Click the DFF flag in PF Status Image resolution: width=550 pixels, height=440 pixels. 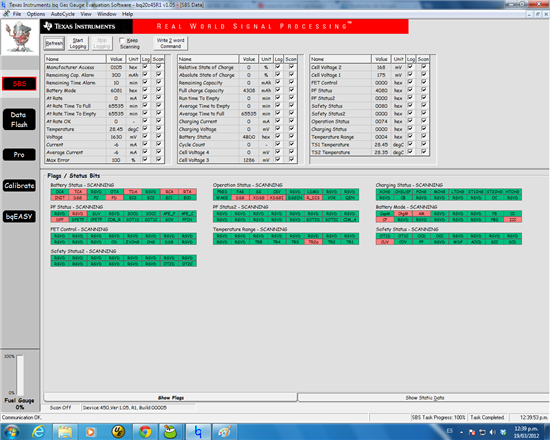click(60, 220)
